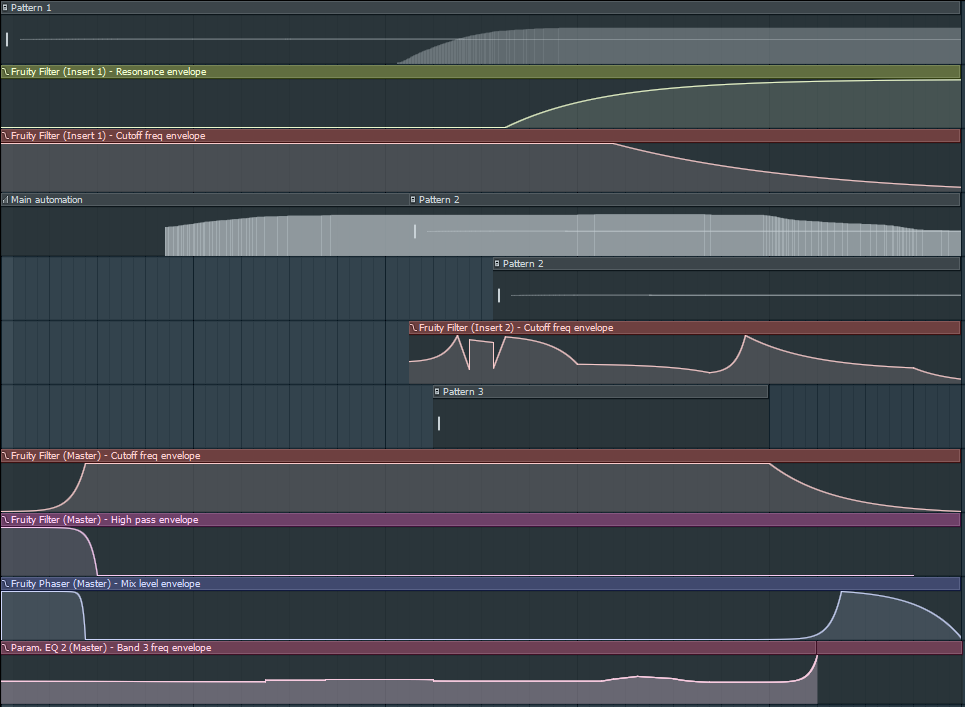Open the Param. EQ 2 Band 3 icon
Screen dimensions: 965x707
[5, 648]
